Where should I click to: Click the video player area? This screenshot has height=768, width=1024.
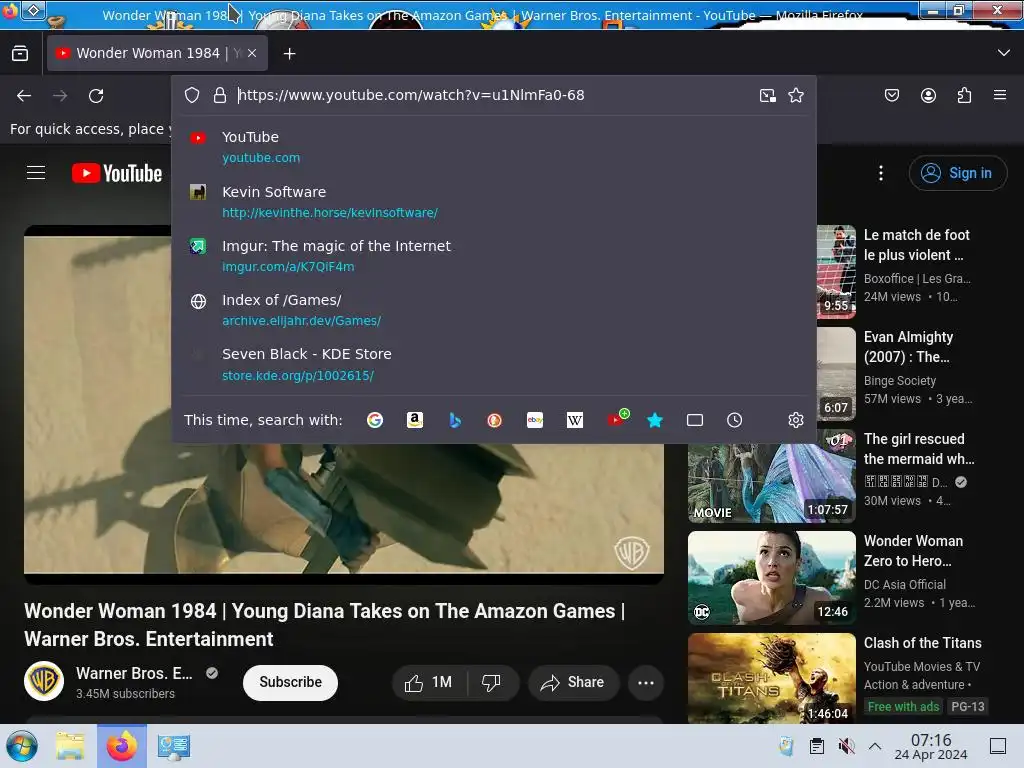tap(344, 509)
